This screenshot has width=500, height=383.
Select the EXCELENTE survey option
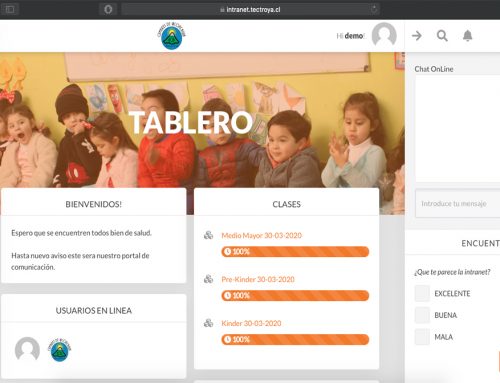point(422,293)
